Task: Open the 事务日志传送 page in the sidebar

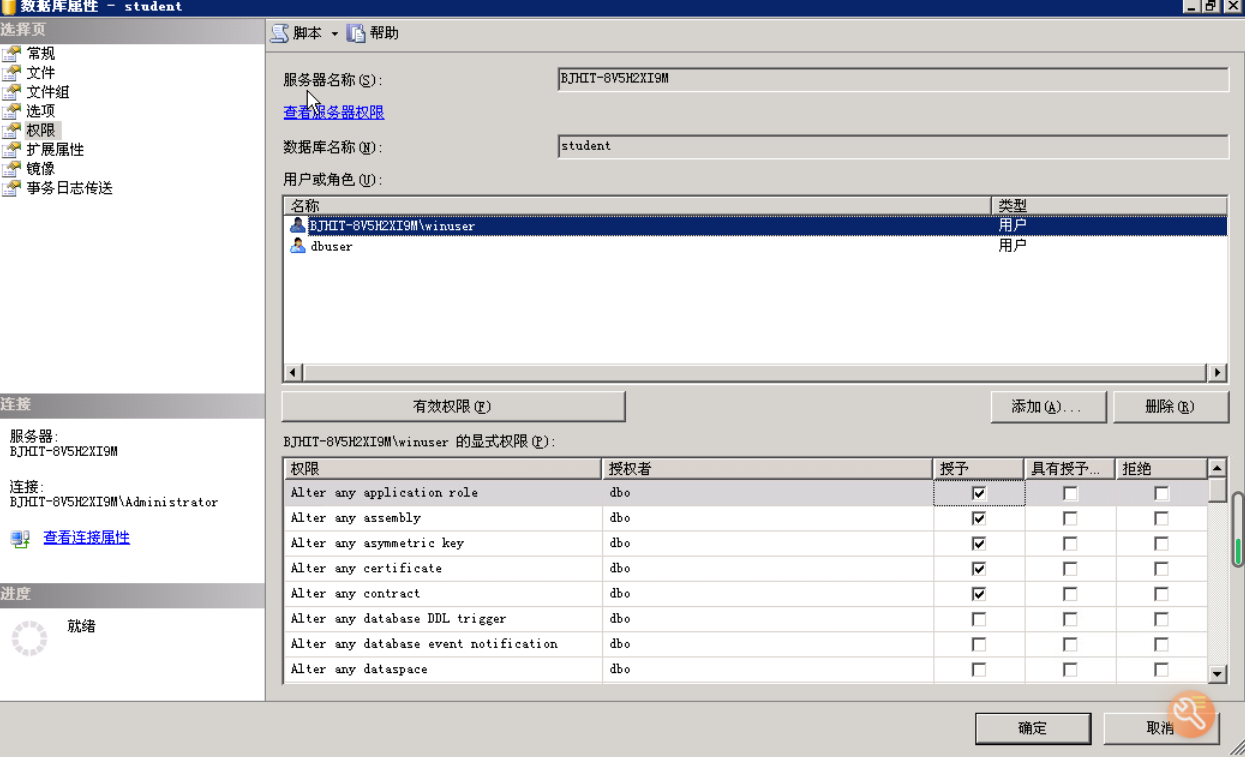Action: pos(69,187)
